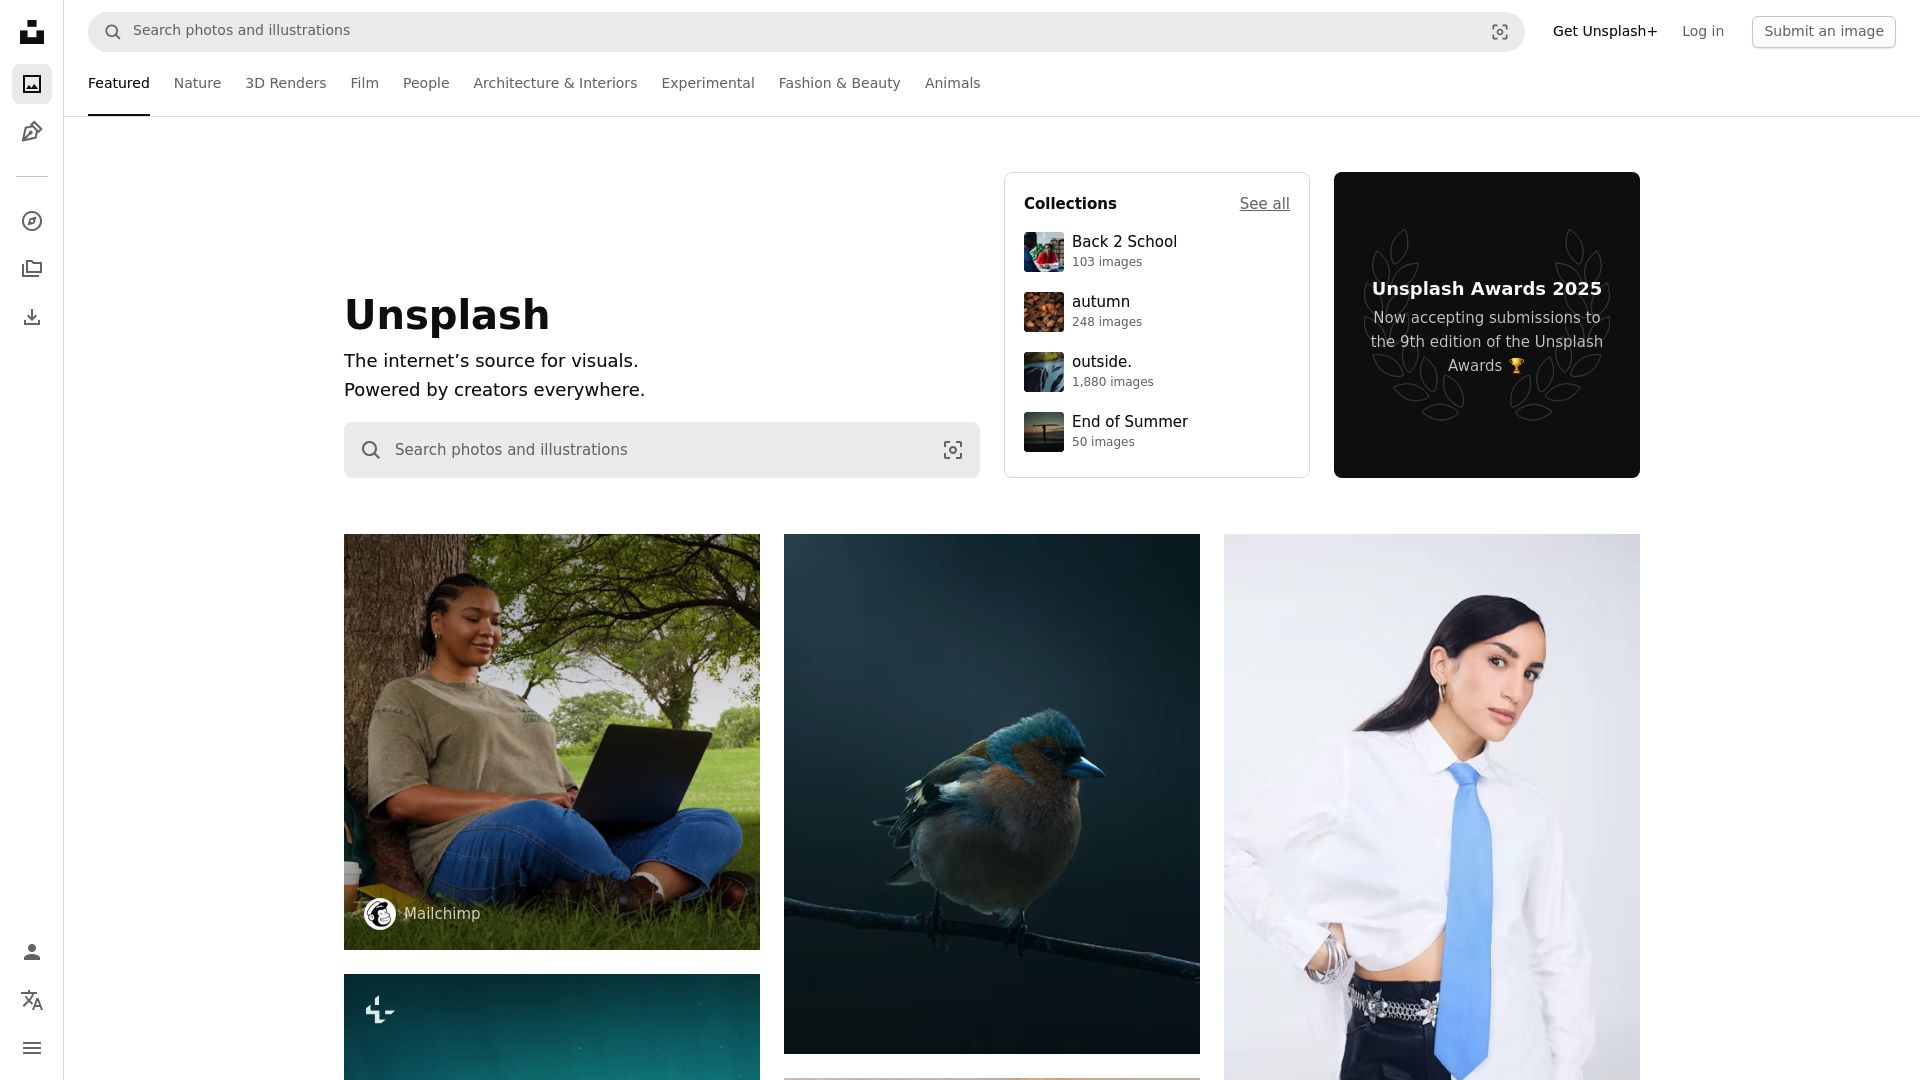Click the Submit an image button

1823,31
